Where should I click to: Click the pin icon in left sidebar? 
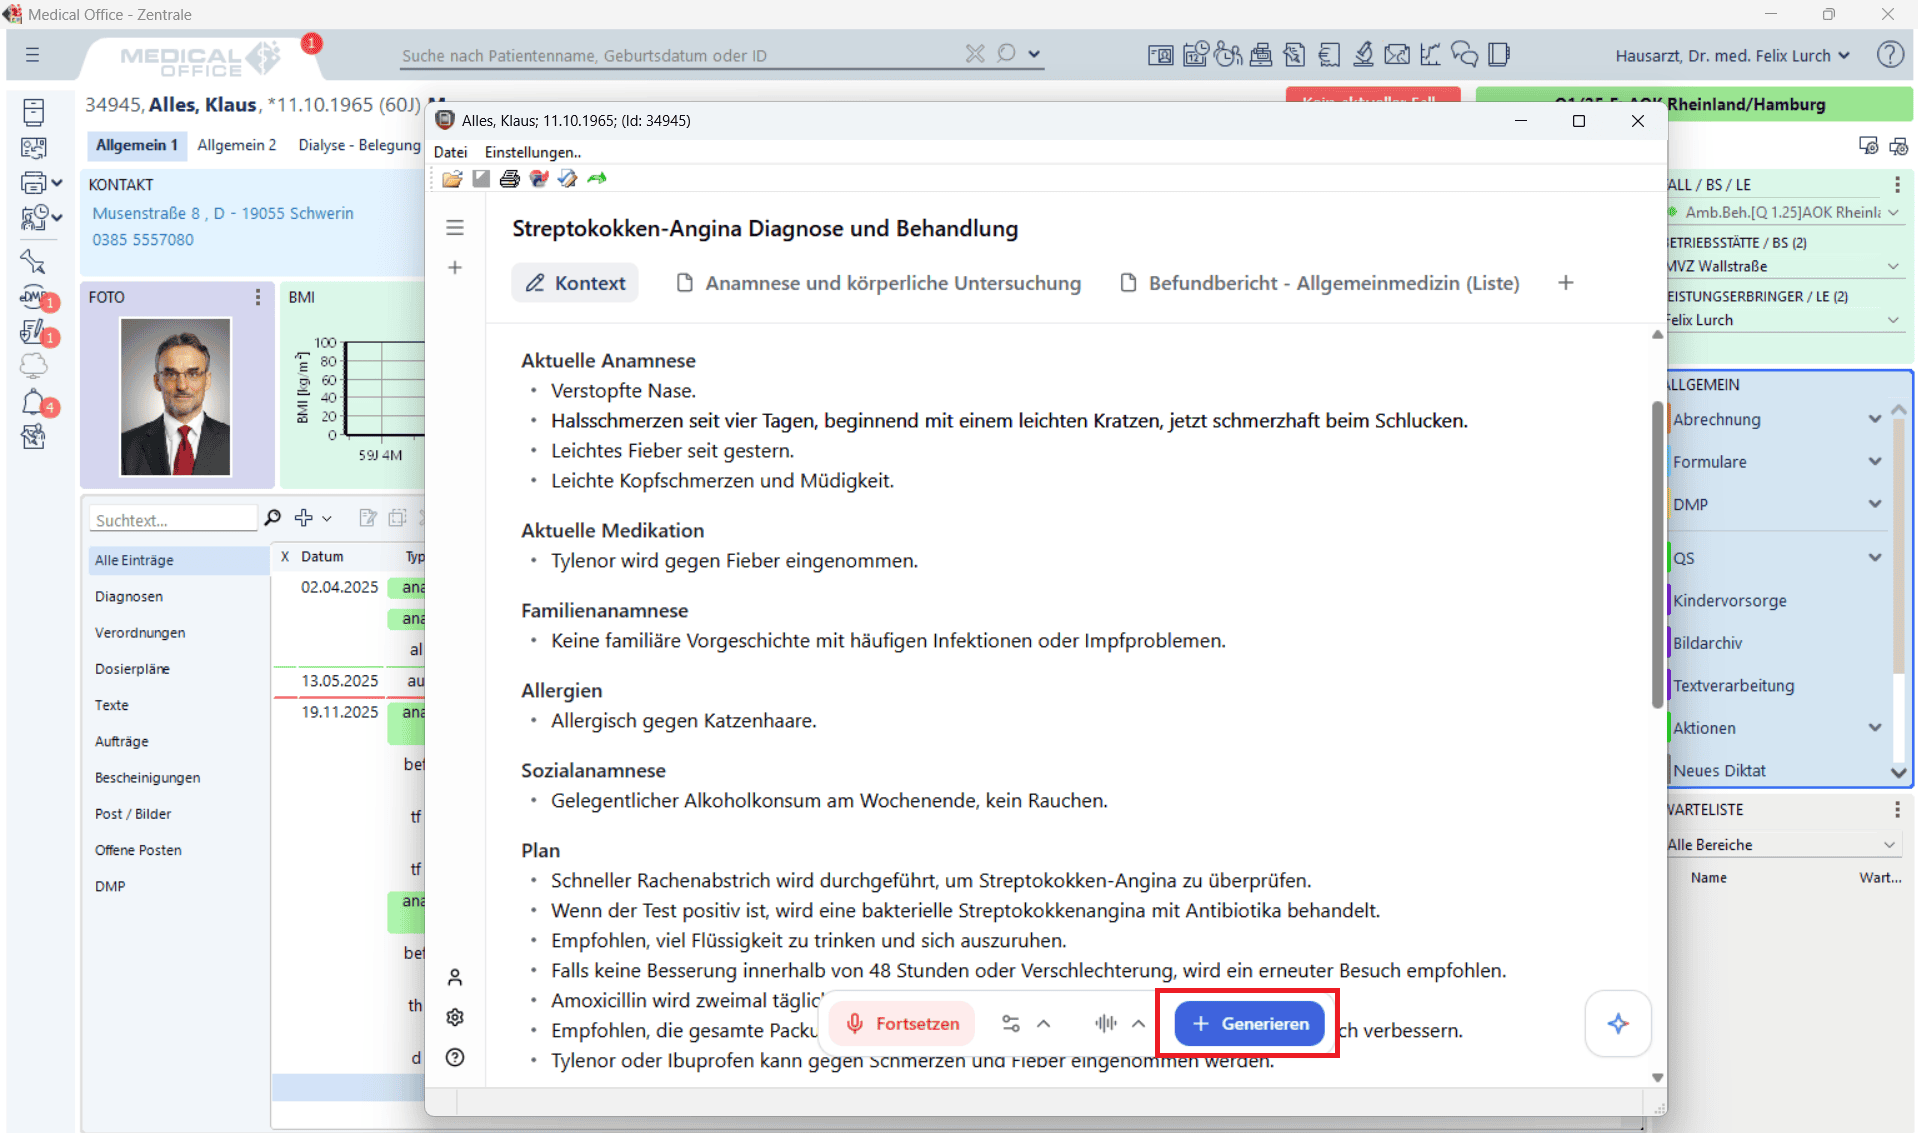pyautogui.click(x=33, y=261)
